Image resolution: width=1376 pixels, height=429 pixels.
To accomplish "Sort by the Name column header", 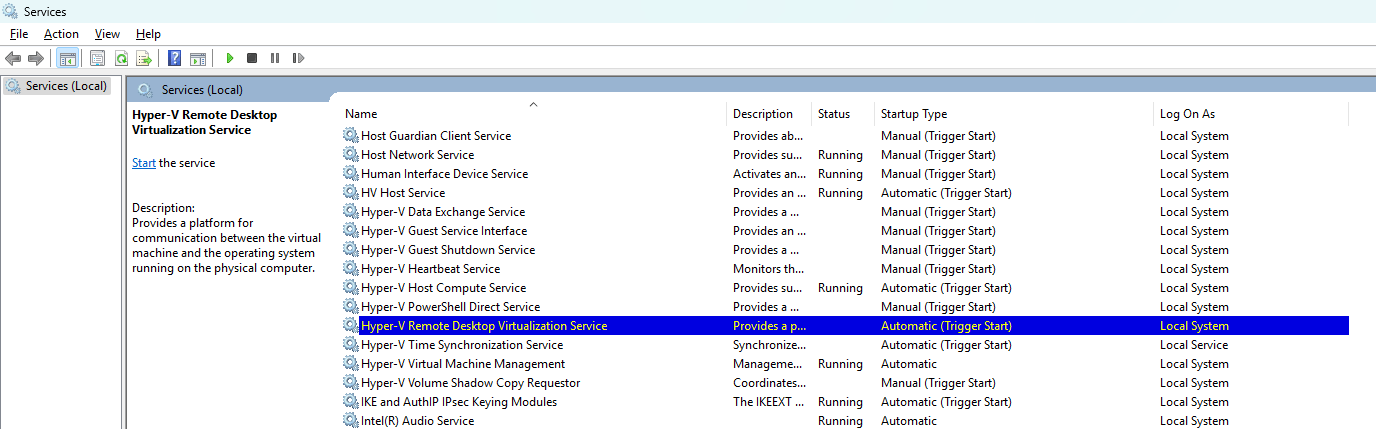I will 361,114.
